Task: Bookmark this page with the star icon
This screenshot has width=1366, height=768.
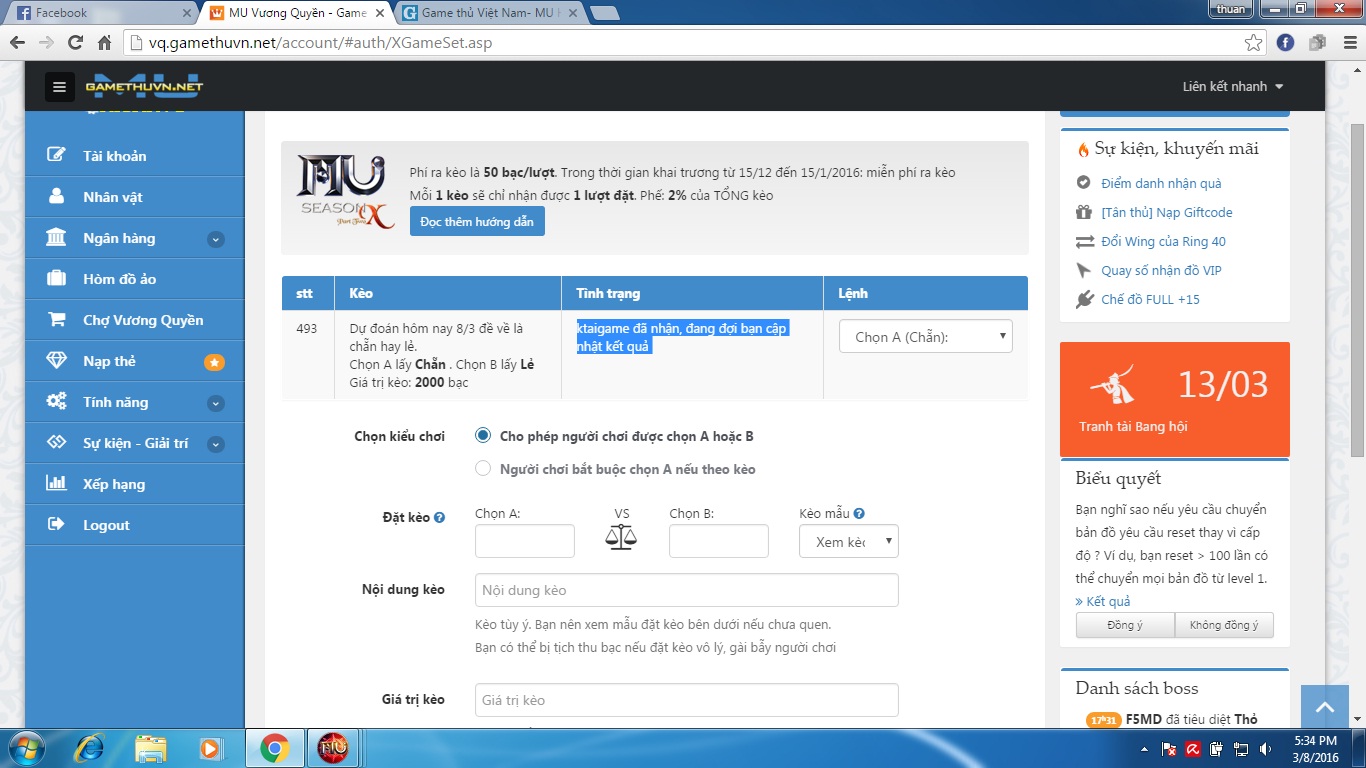Action: pos(1253,43)
